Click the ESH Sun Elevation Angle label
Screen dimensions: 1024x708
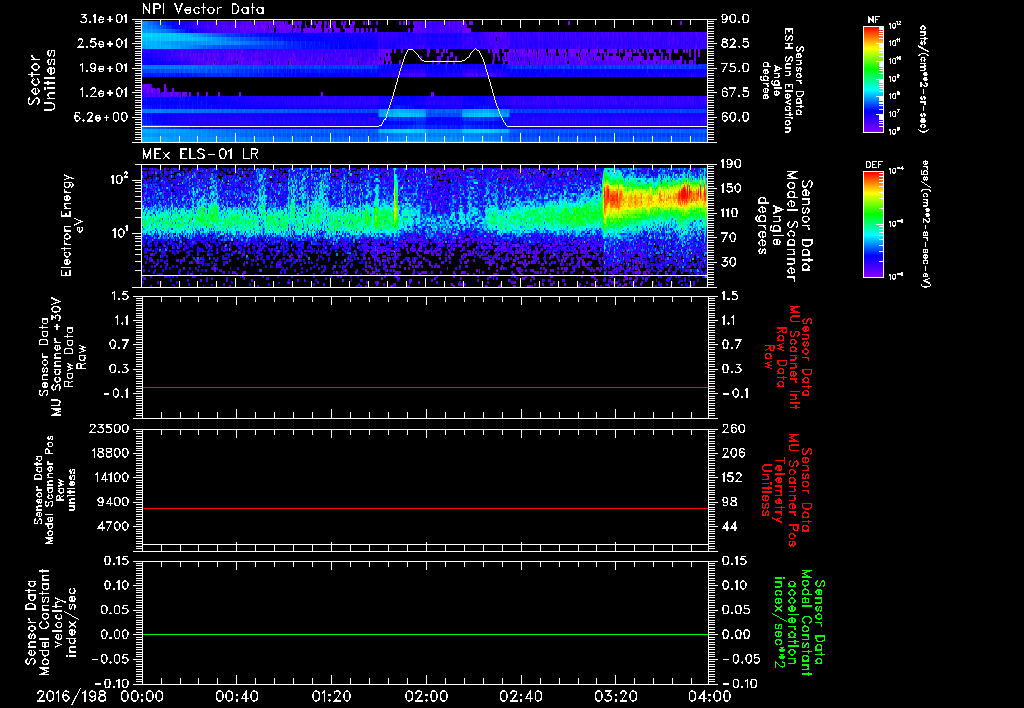[x=782, y=80]
